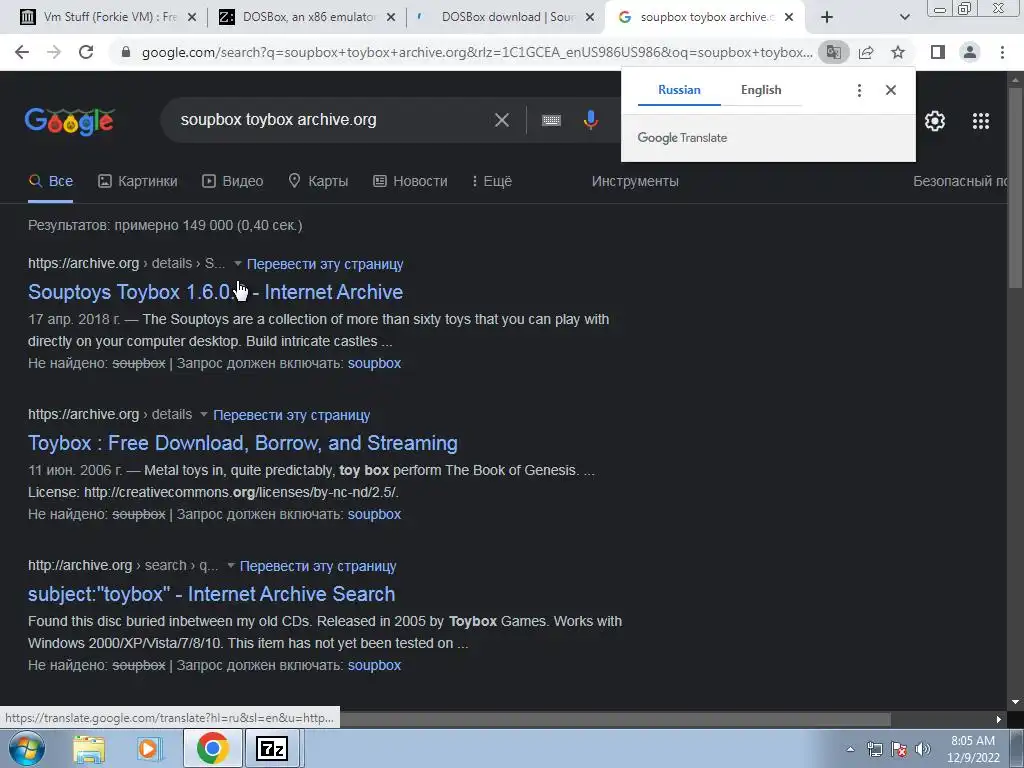Click the forward navigation arrow
Screen dimensions: 1024x768
tap(54, 52)
